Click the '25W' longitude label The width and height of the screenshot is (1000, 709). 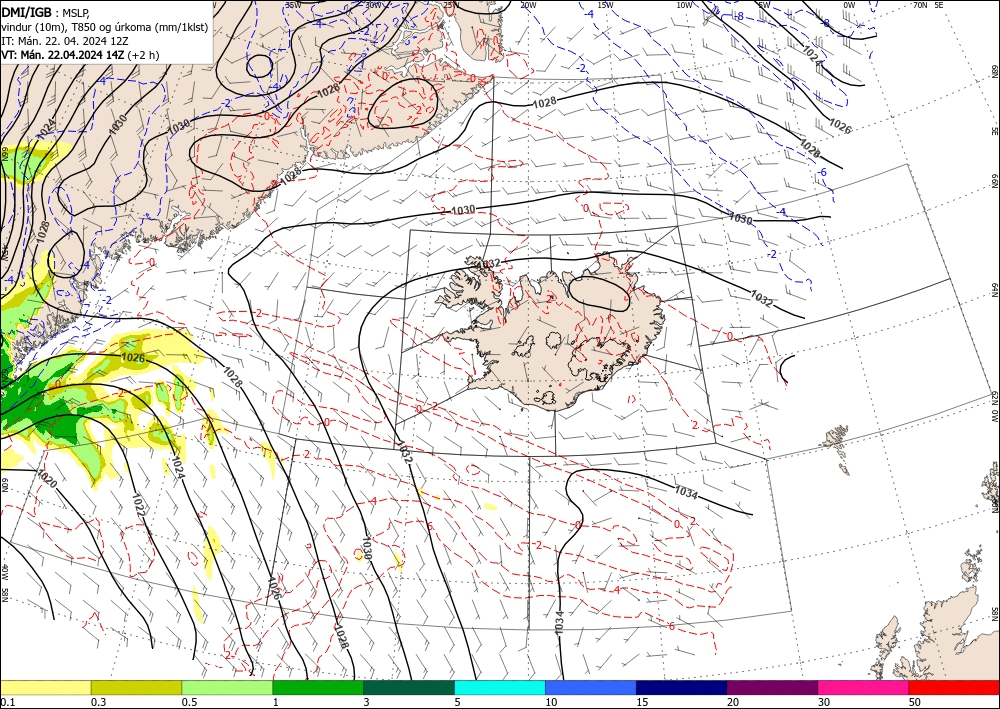451,4
